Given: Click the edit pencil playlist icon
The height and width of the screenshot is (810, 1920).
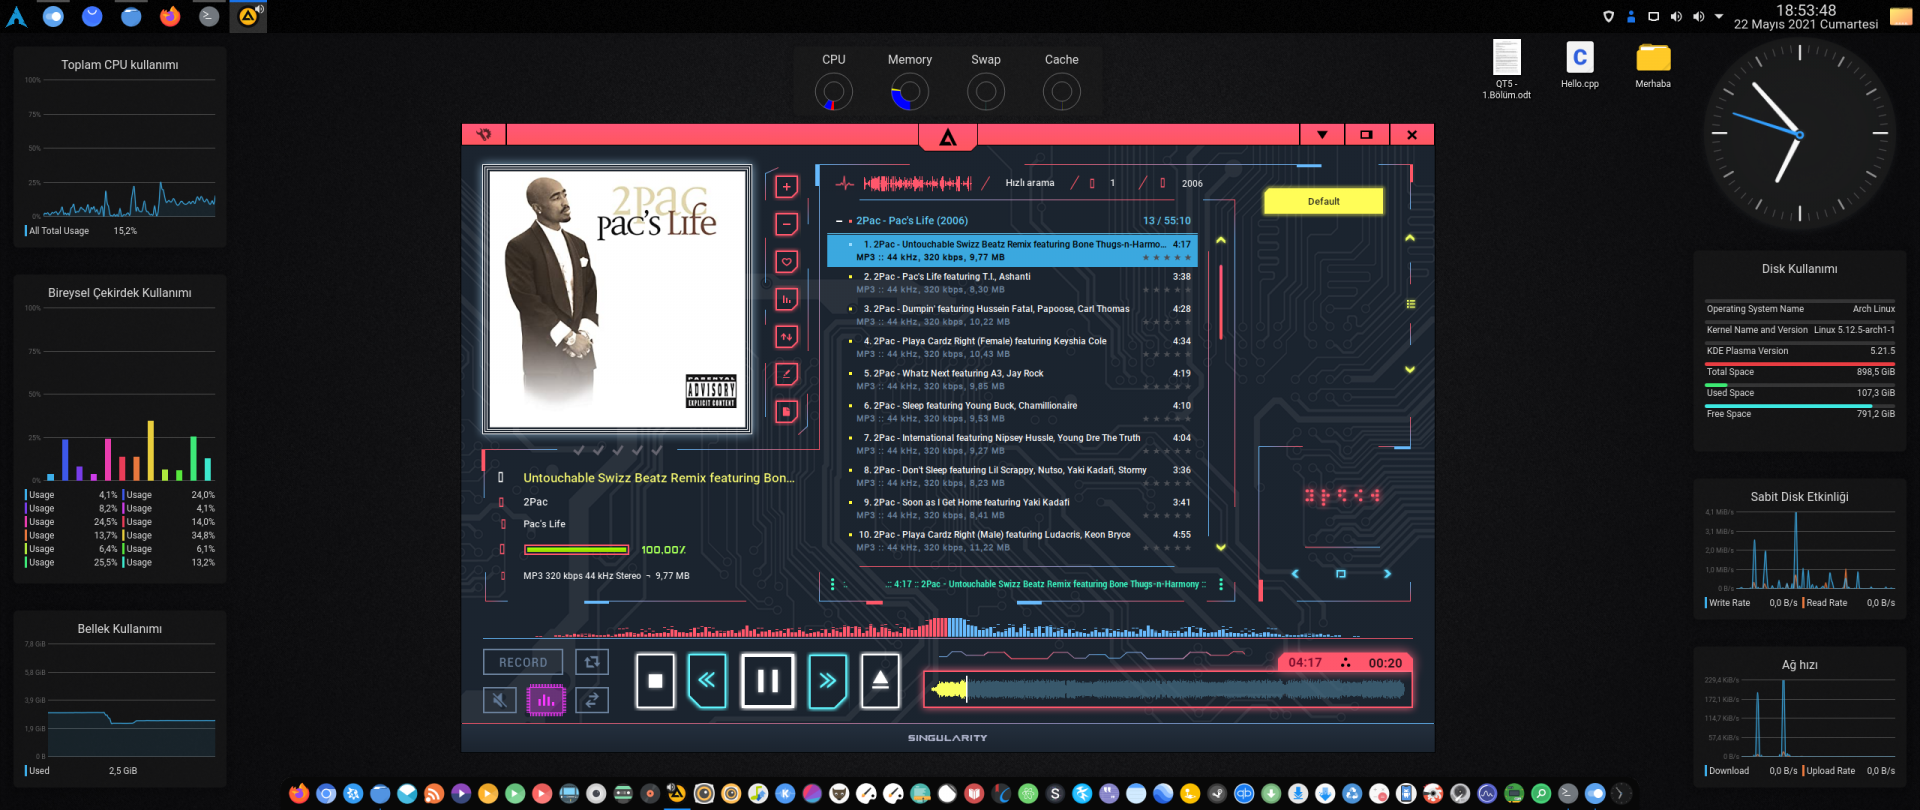Looking at the screenshot, I should click(787, 374).
